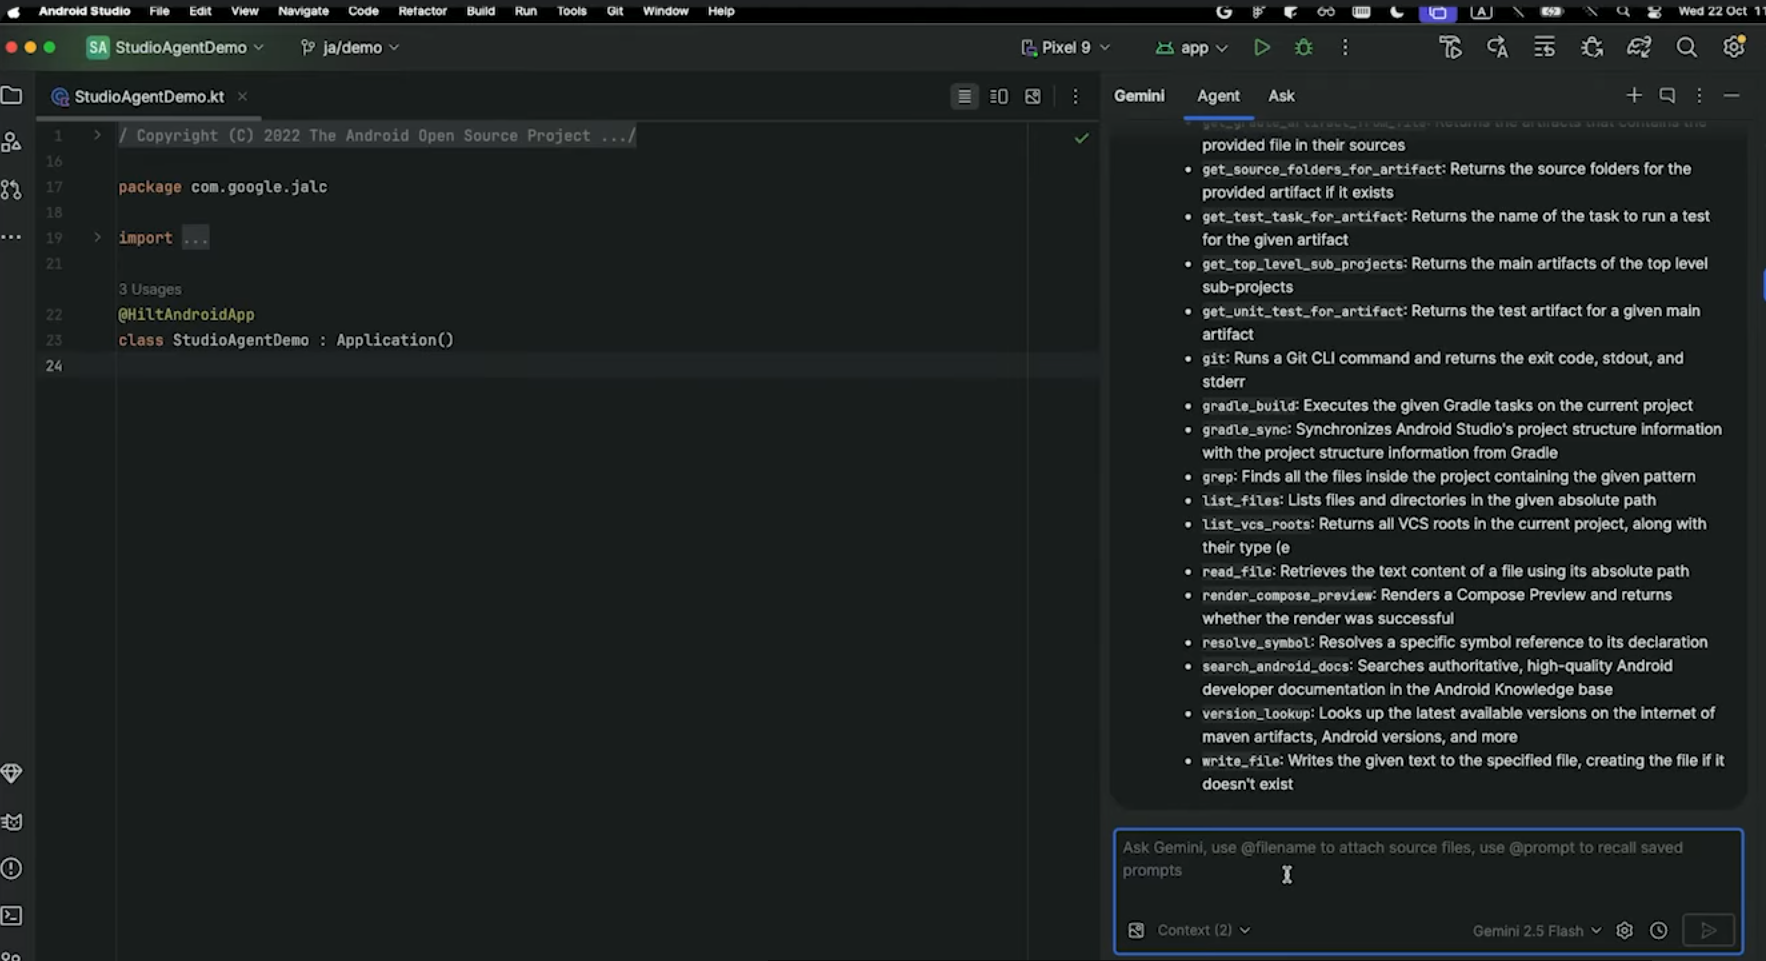
Task: Switch to the Ask tab
Action: (1281, 95)
